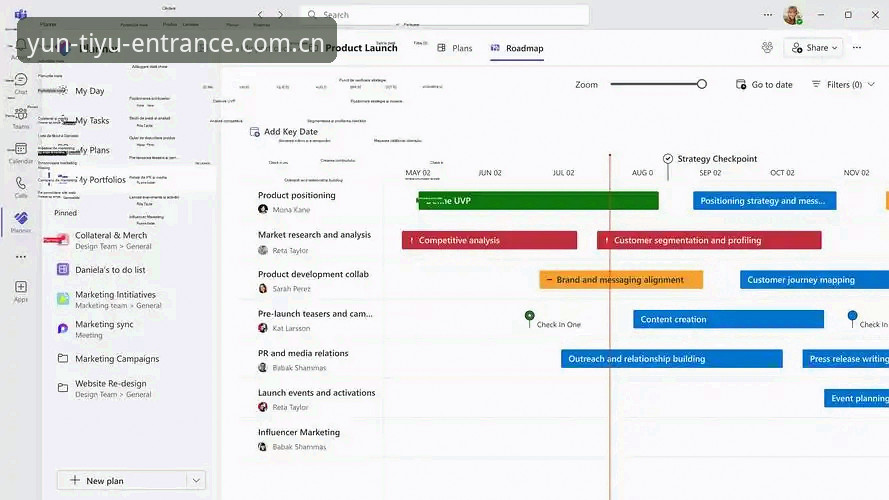This screenshot has height=500, width=889.
Task: Open Chat in the Teams sidebar
Action: pos(21,83)
